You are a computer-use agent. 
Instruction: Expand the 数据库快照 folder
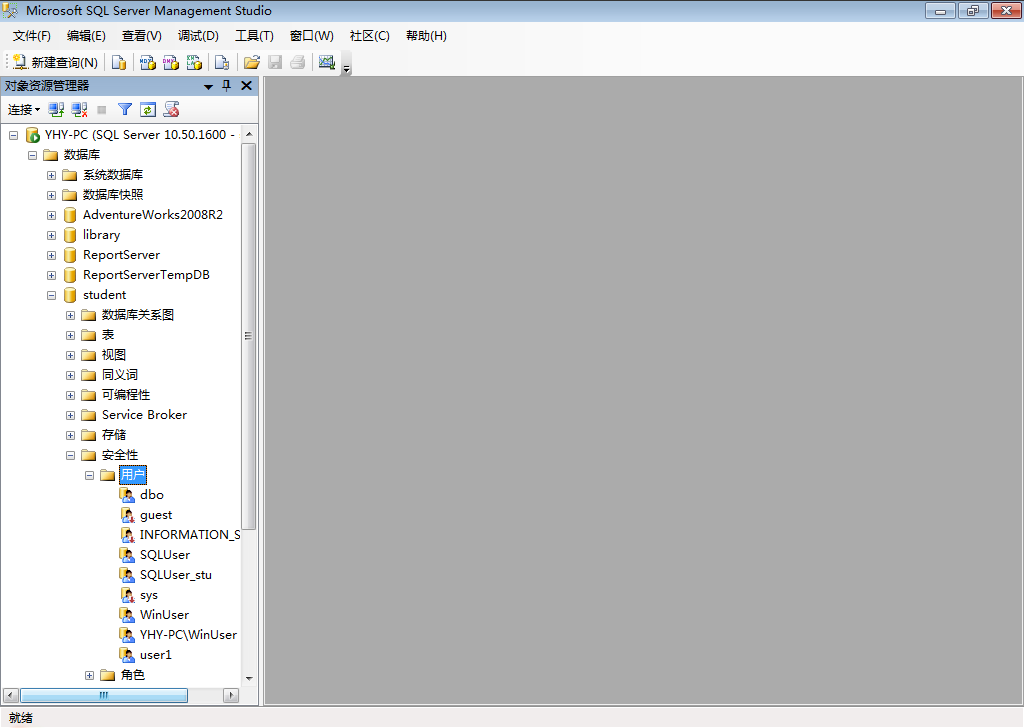click(51, 195)
